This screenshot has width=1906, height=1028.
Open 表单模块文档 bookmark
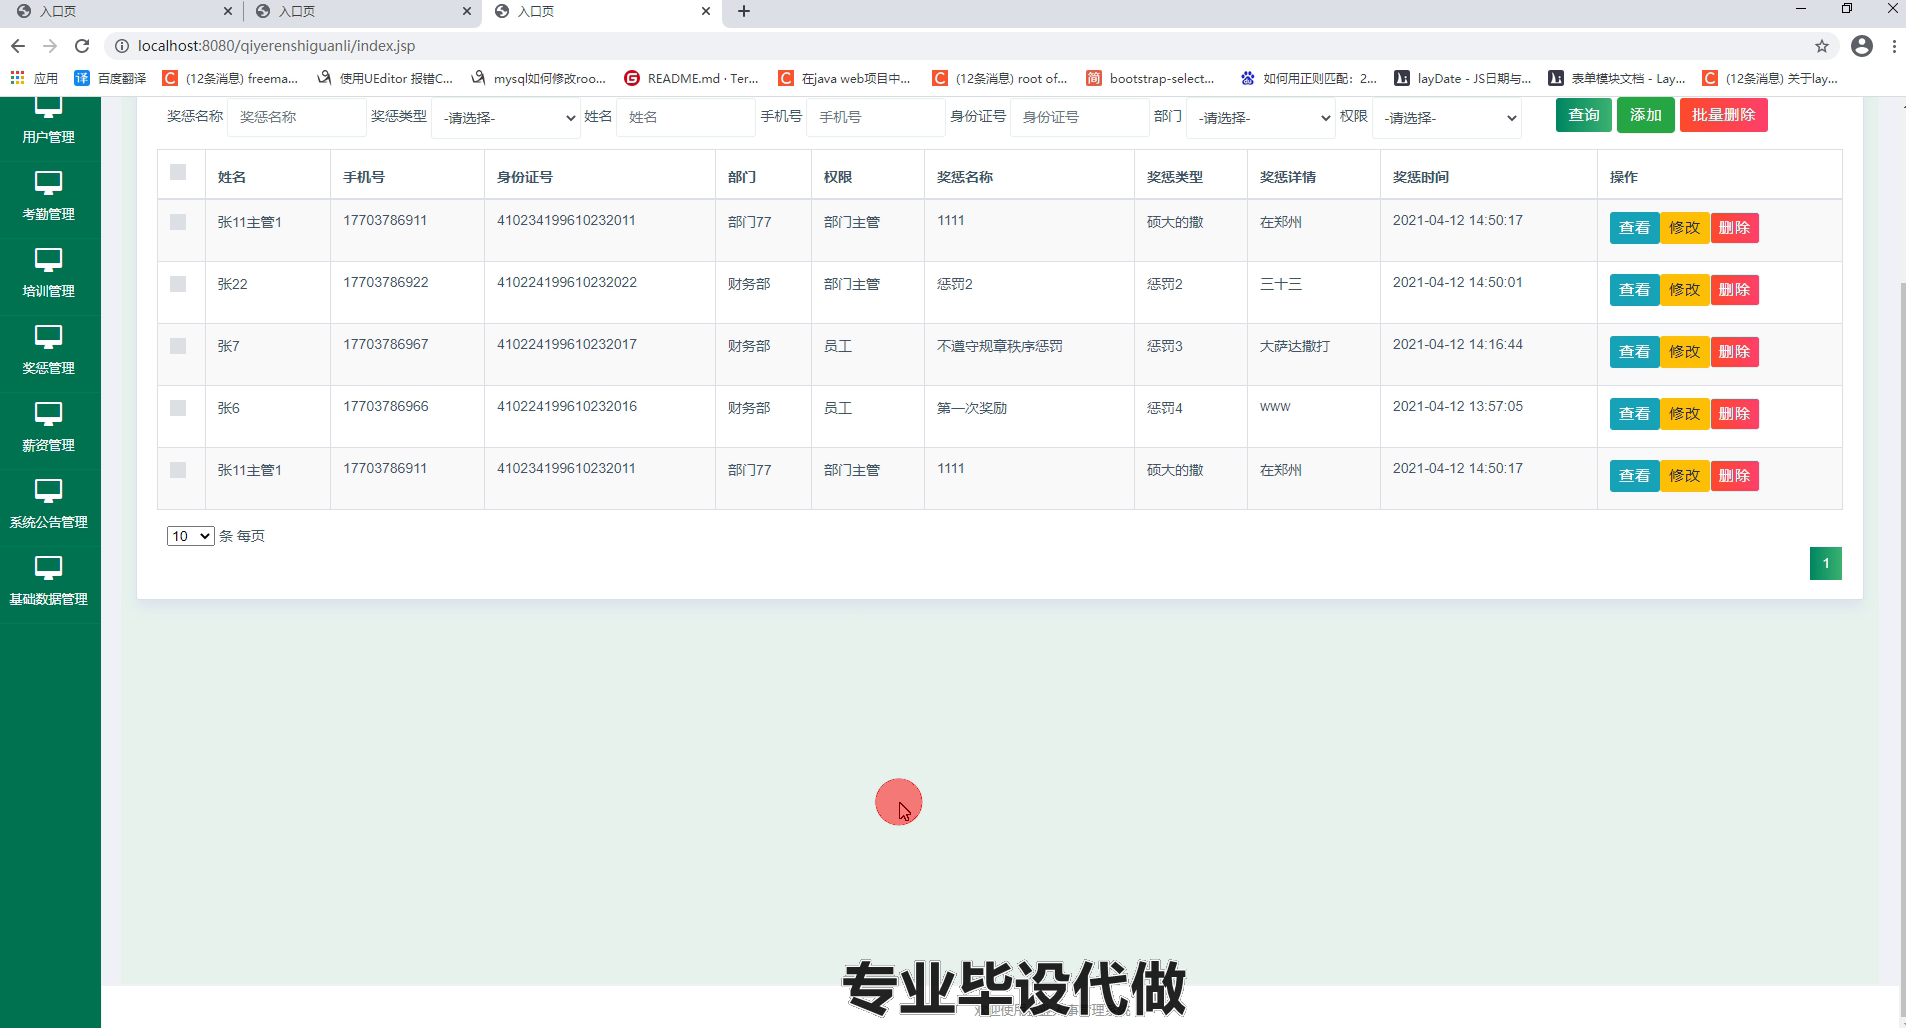[x=1617, y=78]
